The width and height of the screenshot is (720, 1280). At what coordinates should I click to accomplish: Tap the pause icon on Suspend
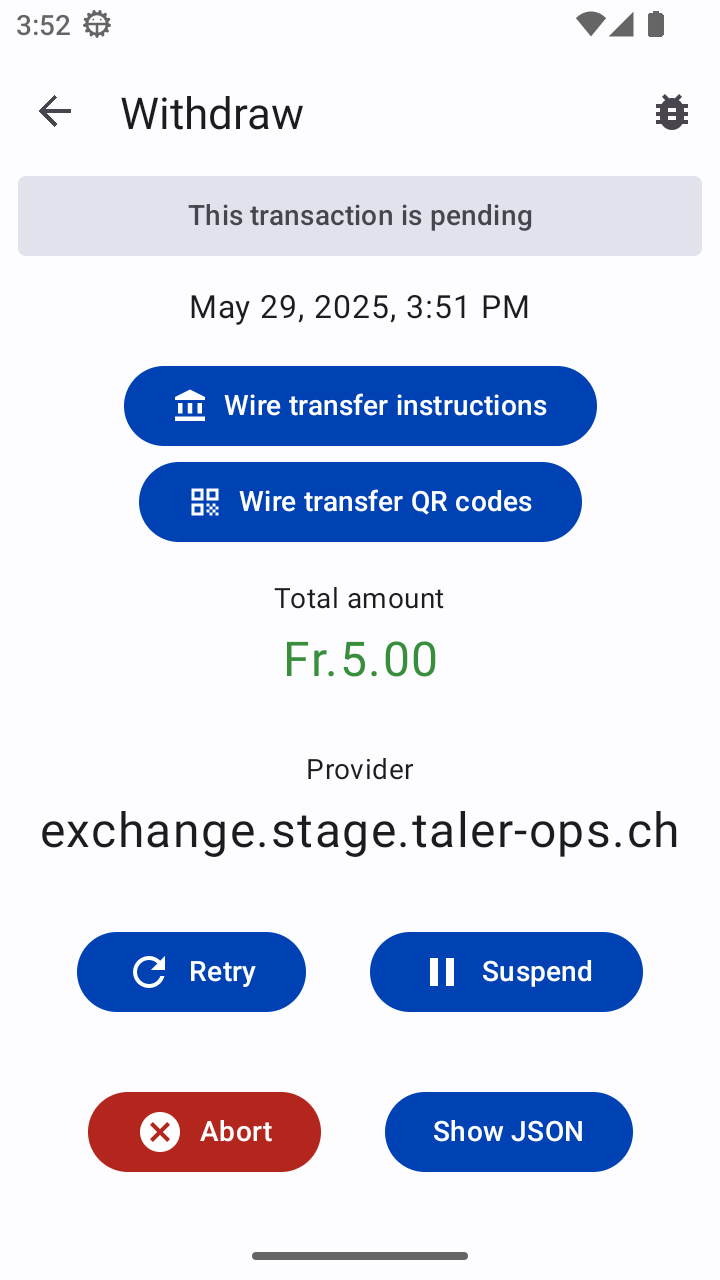coord(442,972)
